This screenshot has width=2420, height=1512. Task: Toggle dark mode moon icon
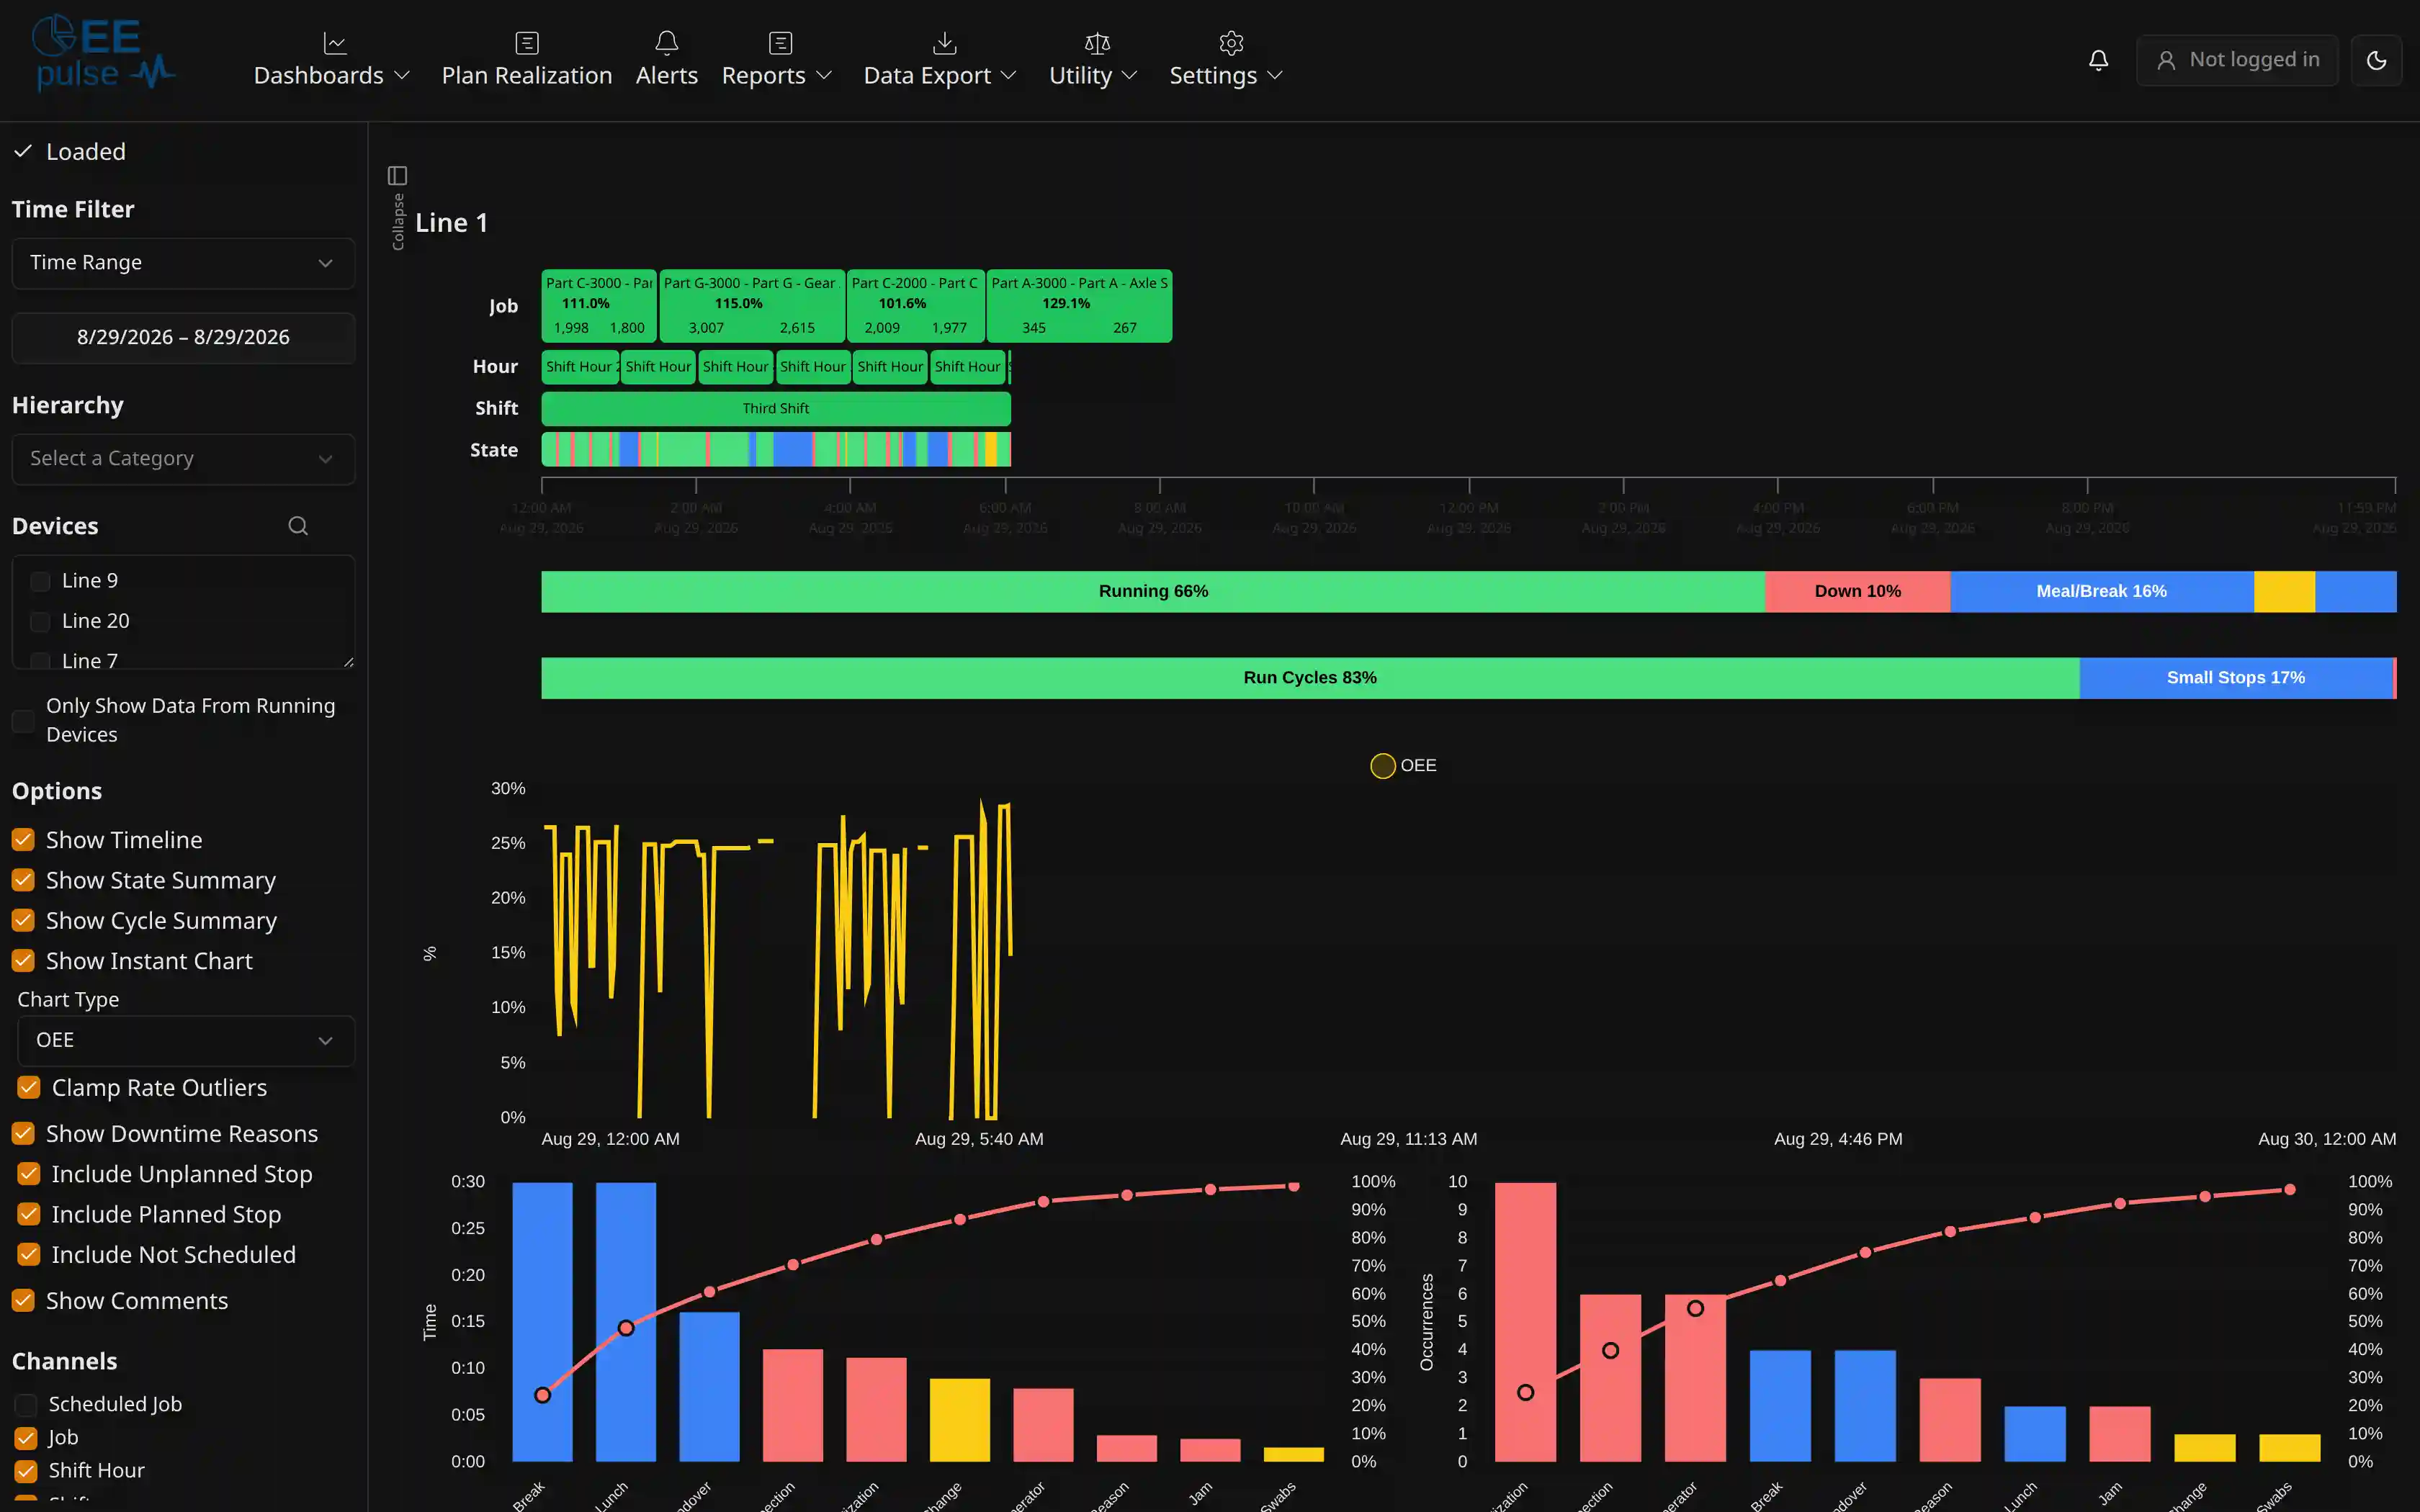[2376, 60]
